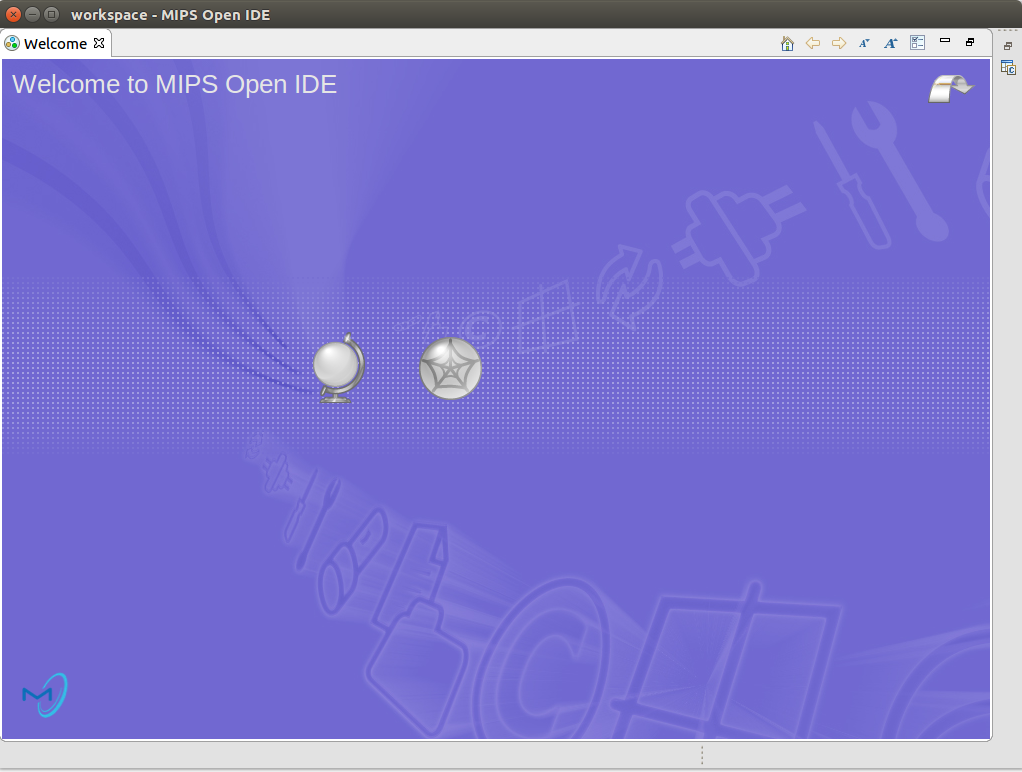Open the C/C++ perspective icon in right sidebar
This screenshot has height=772, width=1022.
pos(1008,67)
